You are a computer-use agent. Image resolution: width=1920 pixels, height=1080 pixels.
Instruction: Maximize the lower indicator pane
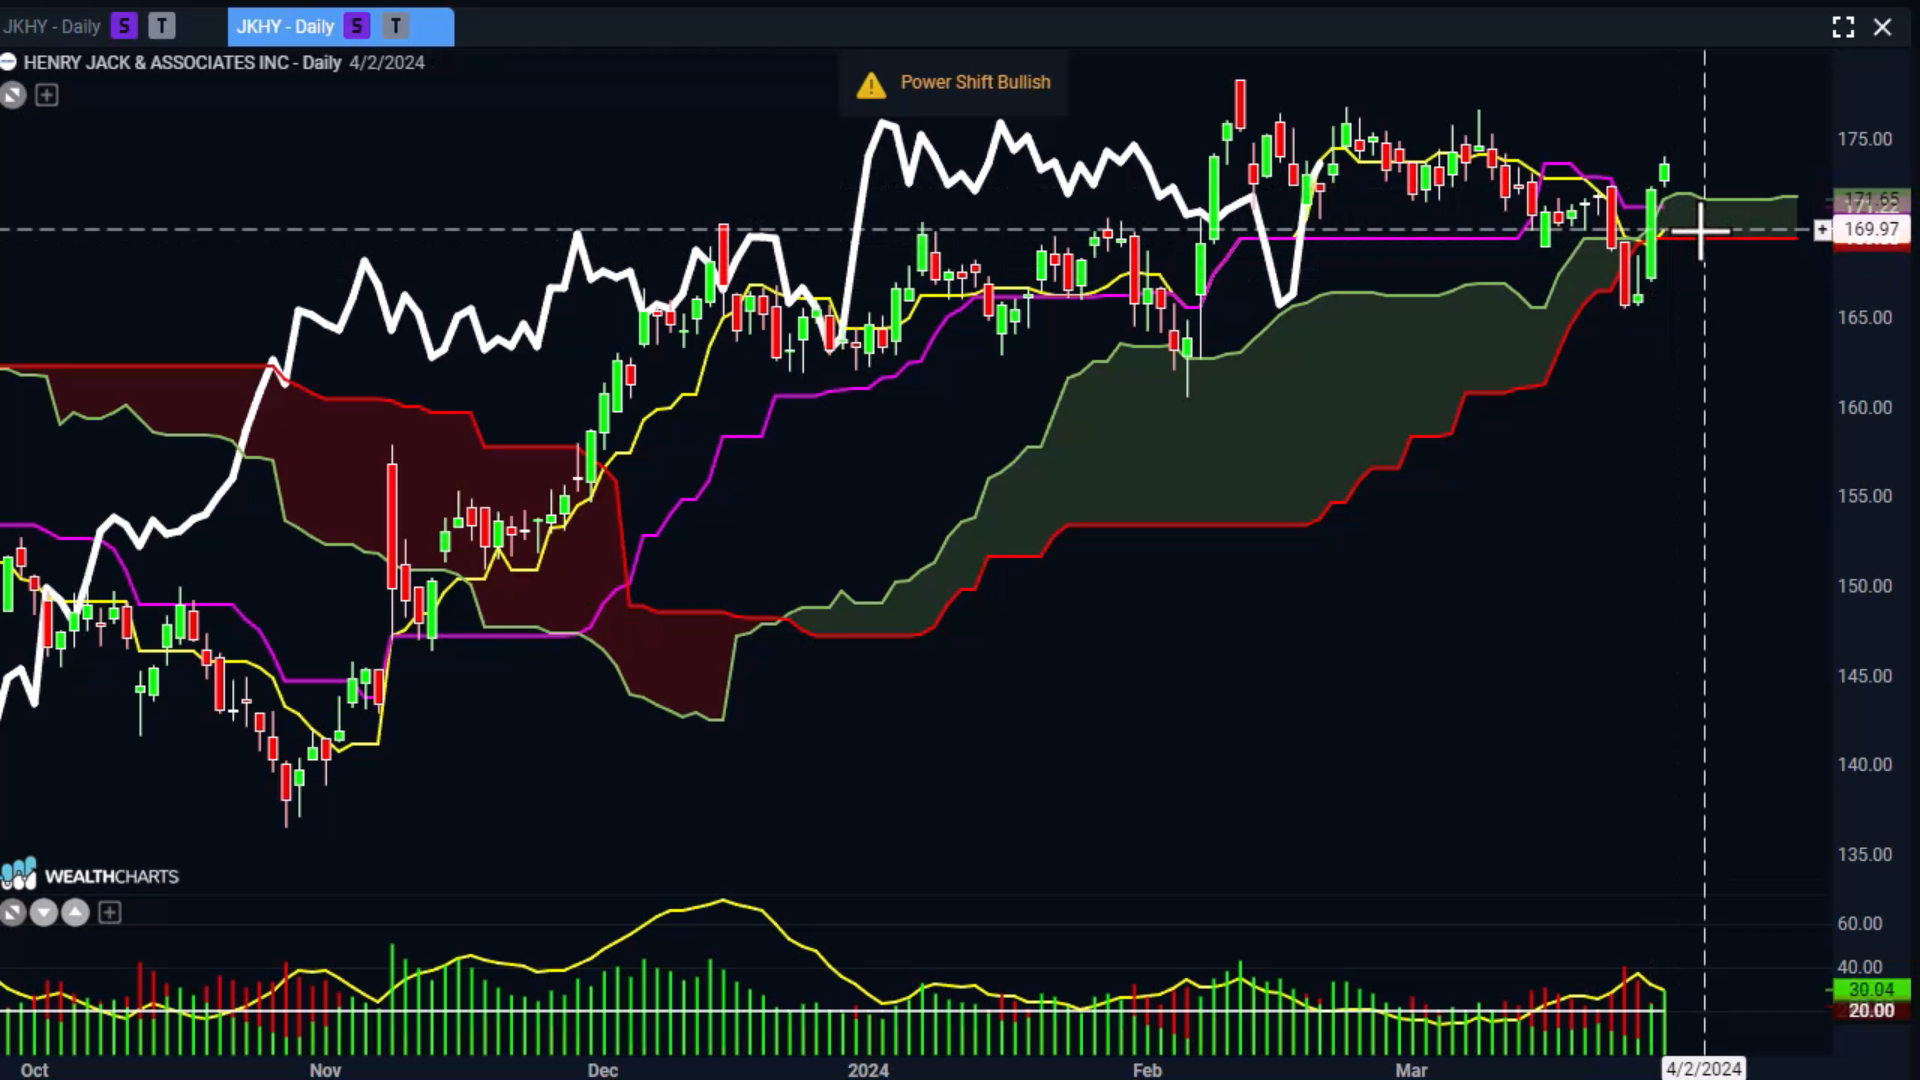[x=12, y=912]
